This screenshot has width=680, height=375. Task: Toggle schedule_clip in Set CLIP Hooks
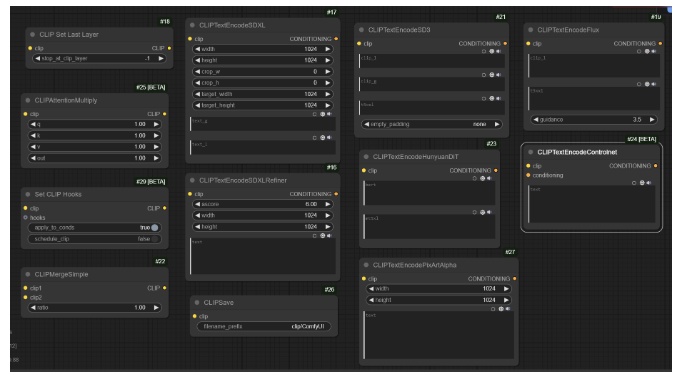pos(95,239)
